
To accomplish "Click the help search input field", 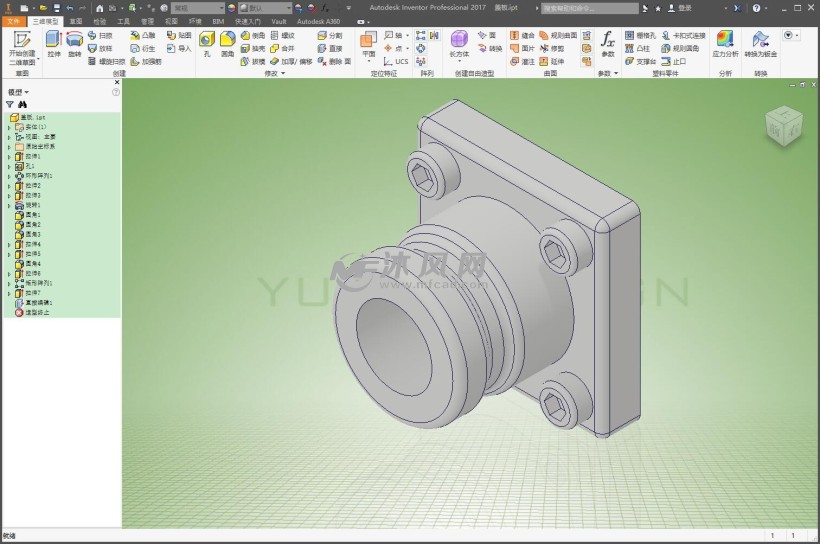I will click(583, 8).
